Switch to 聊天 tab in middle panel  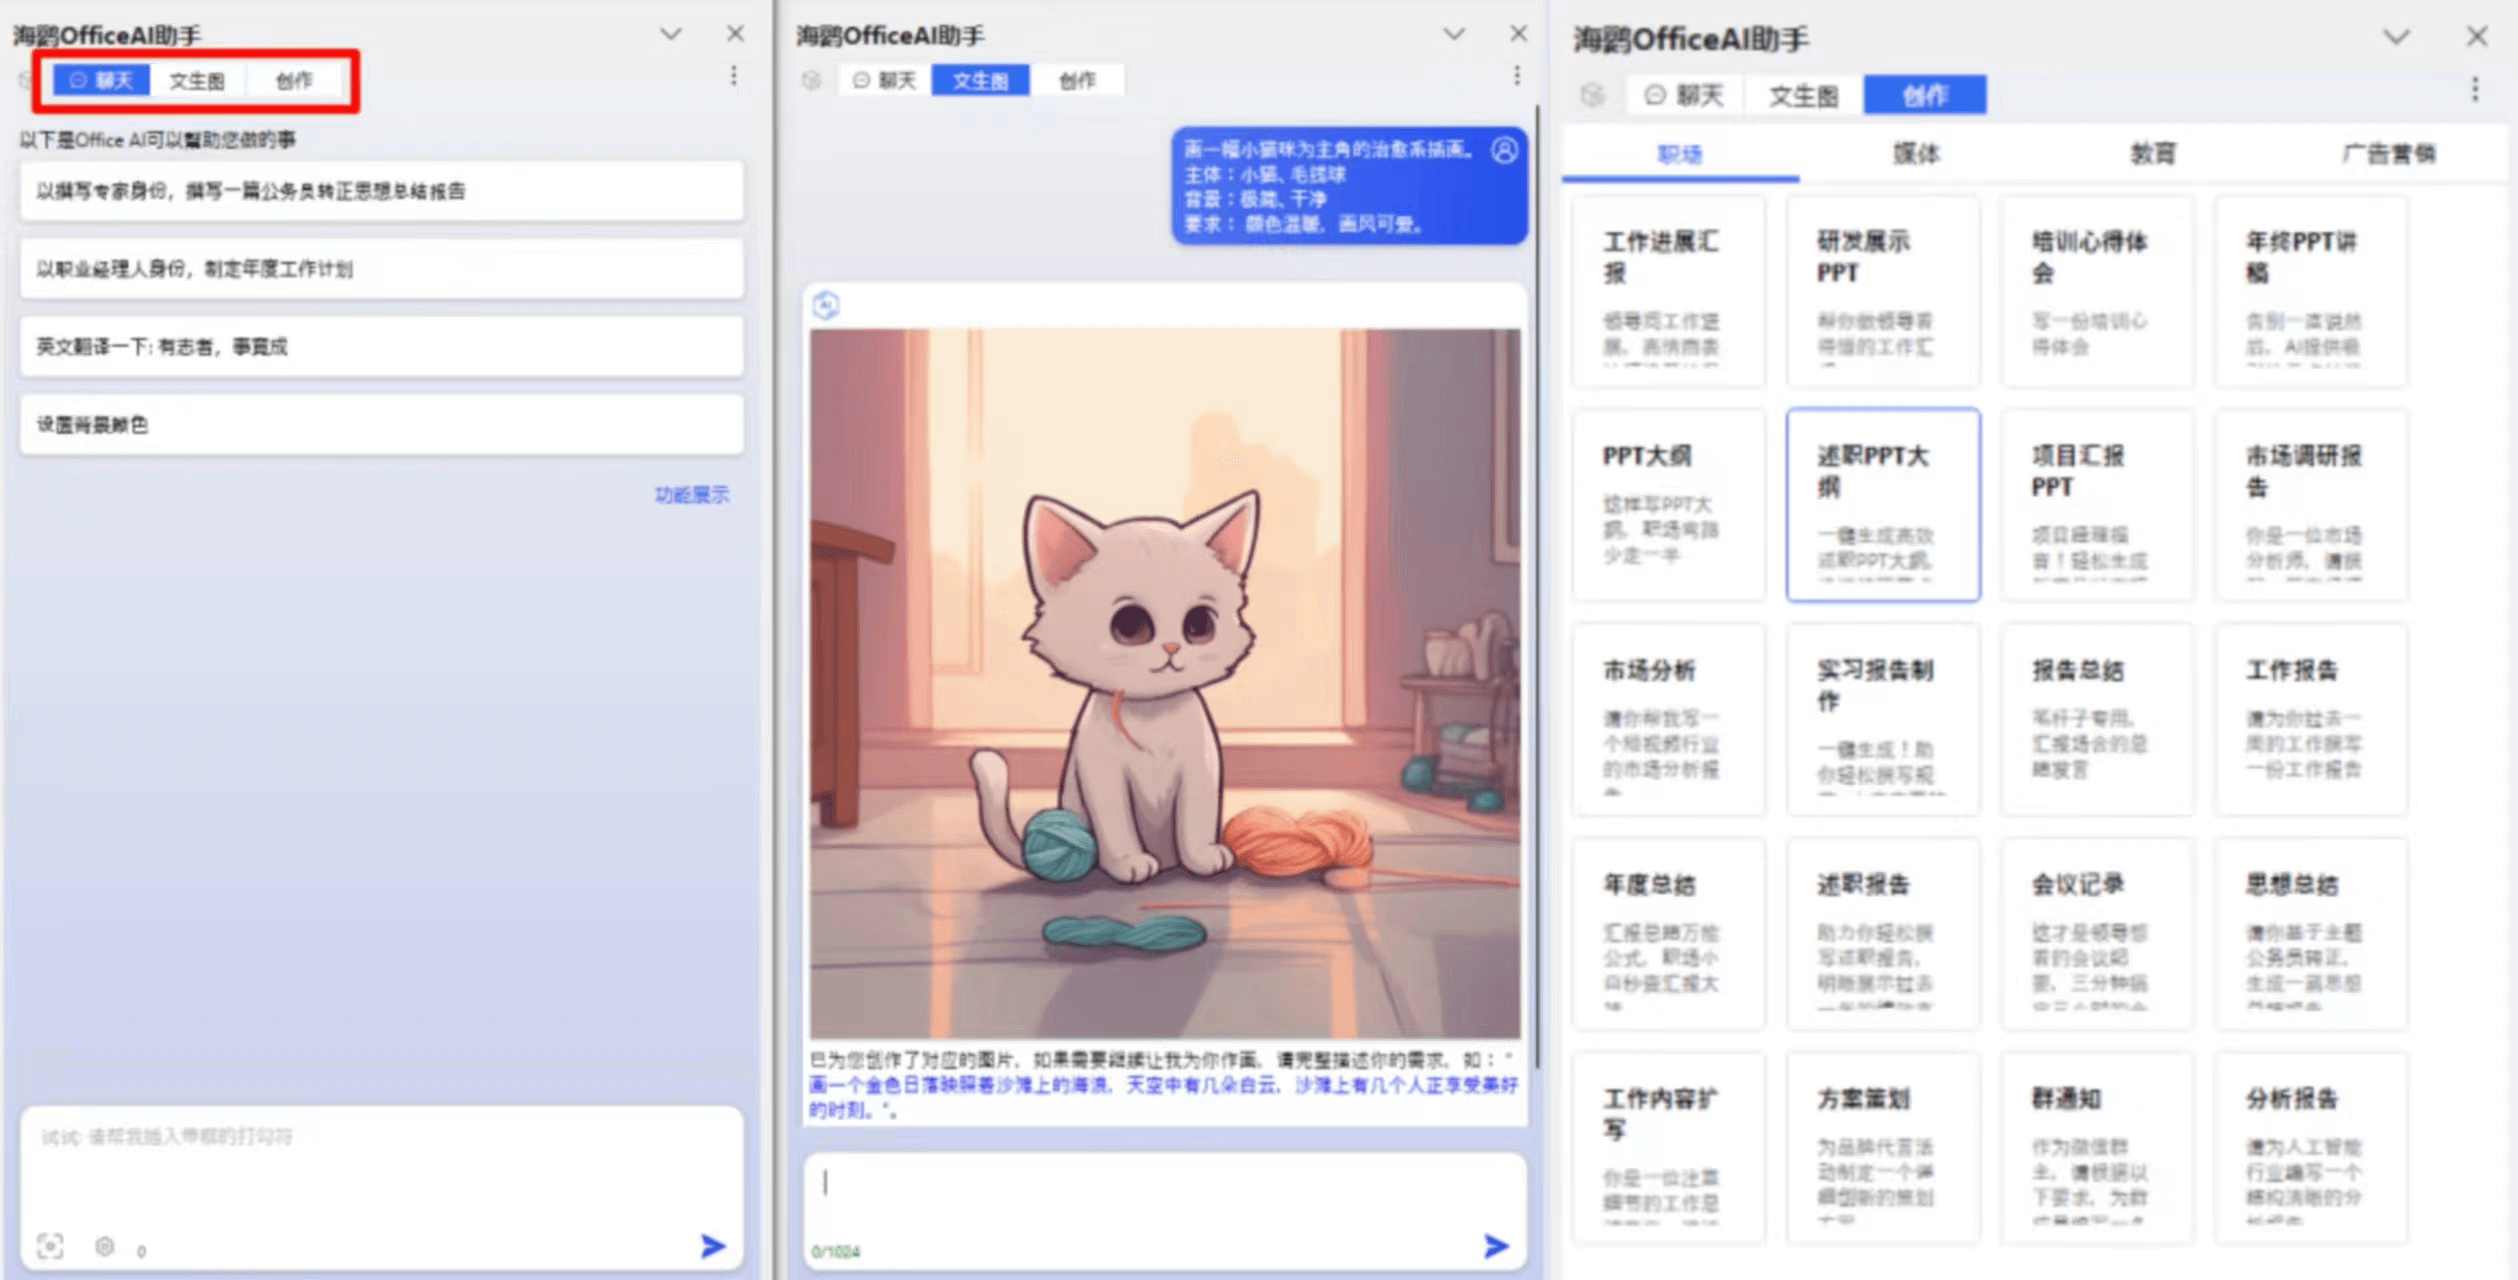click(885, 80)
